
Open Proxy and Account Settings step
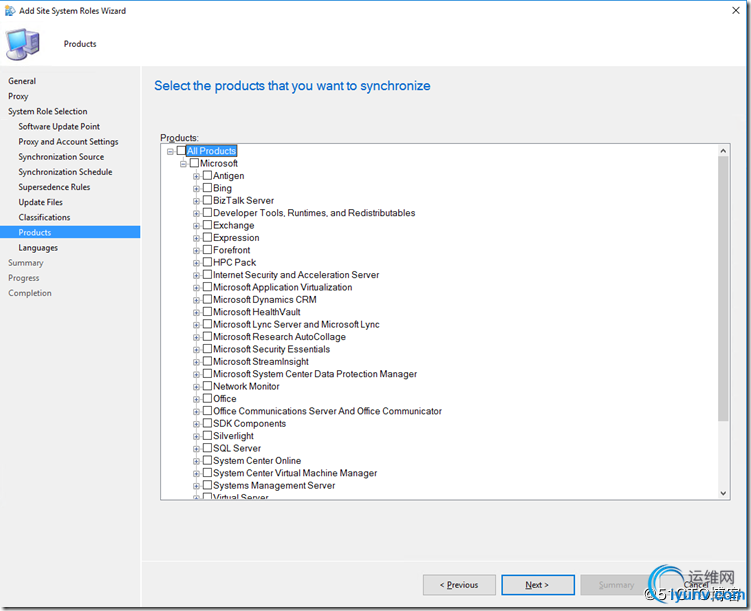[68, 142]
